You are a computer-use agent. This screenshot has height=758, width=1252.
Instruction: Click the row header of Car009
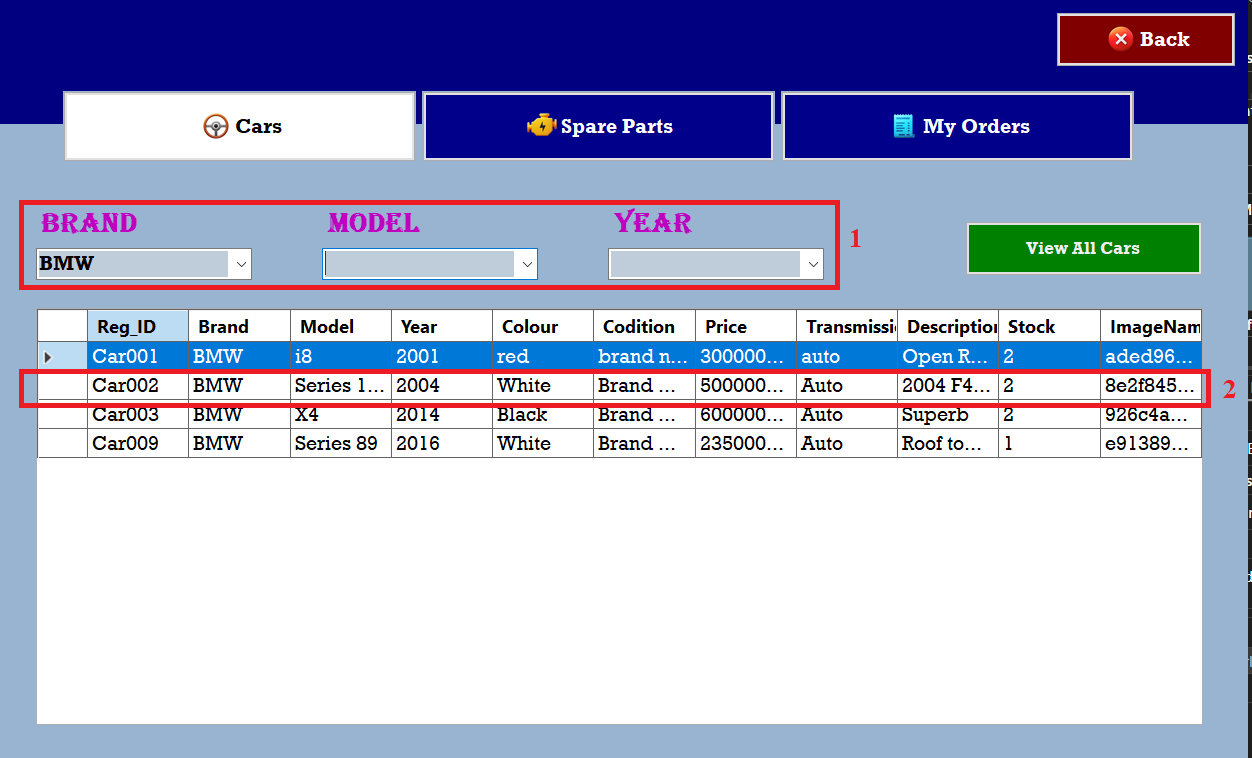point(62,444)
